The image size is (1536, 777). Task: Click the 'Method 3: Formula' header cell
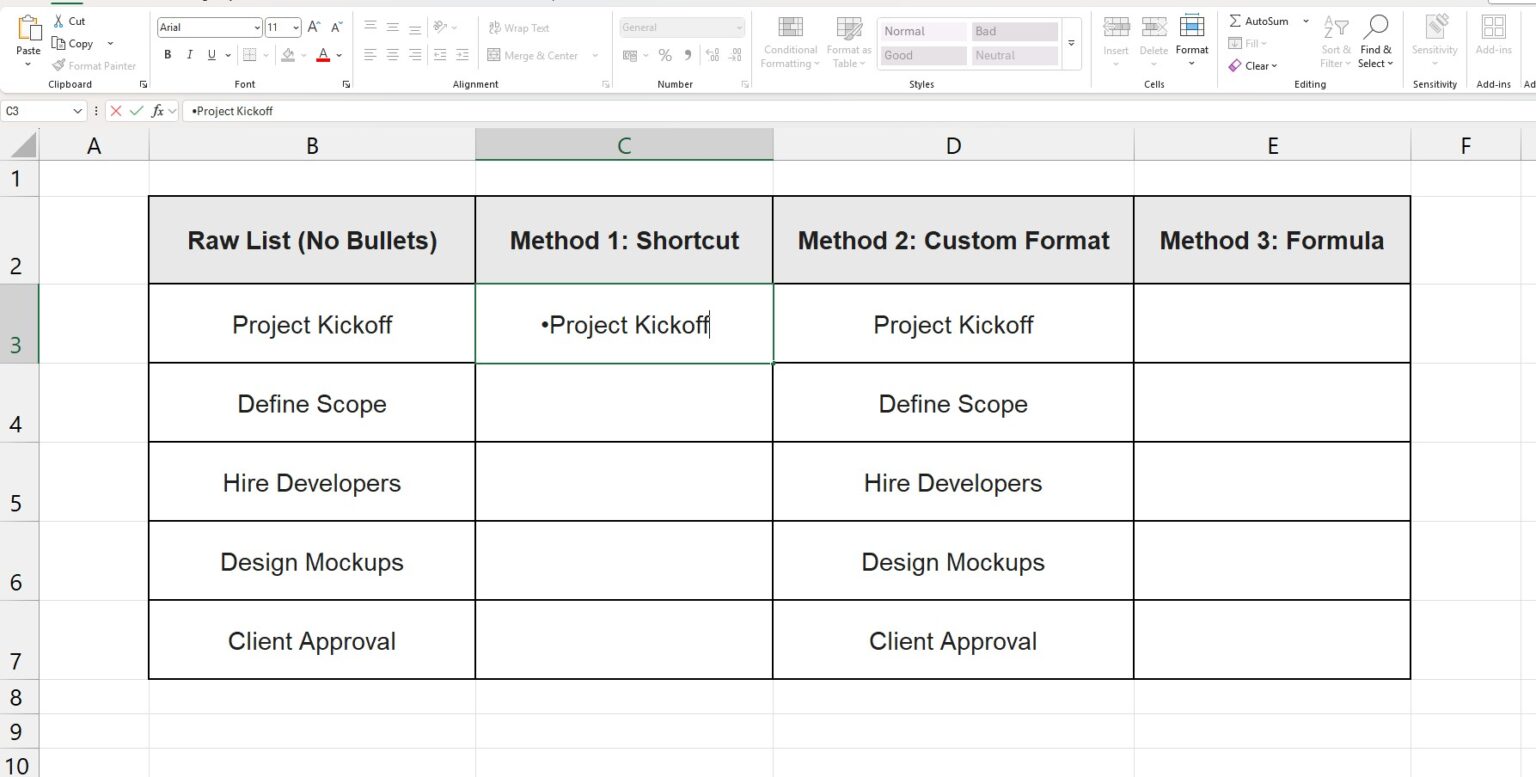point(1272,240)
